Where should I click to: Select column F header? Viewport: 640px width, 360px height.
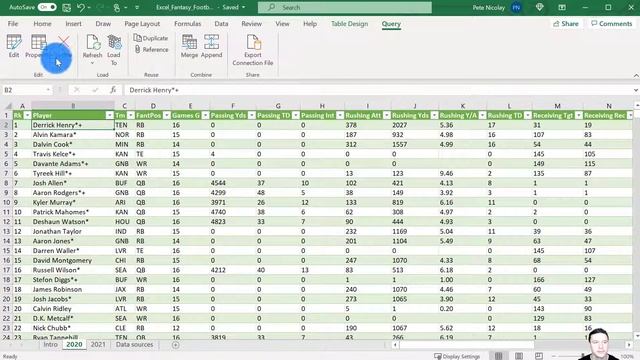[x=233, y=106]
